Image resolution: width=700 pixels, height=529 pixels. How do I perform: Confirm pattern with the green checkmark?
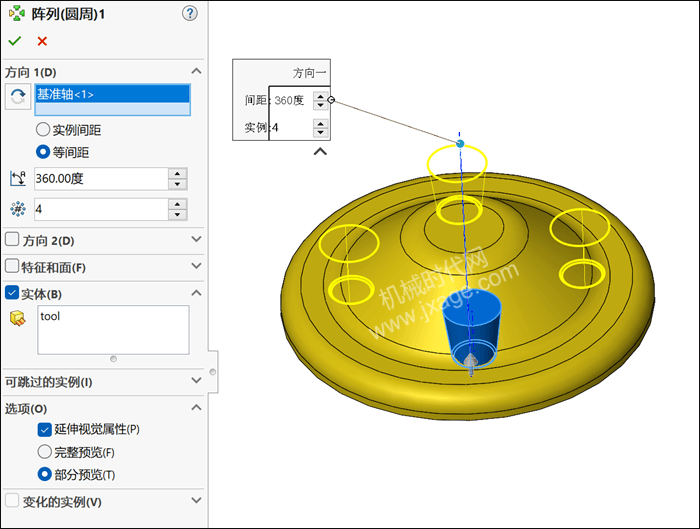(15, 41)
